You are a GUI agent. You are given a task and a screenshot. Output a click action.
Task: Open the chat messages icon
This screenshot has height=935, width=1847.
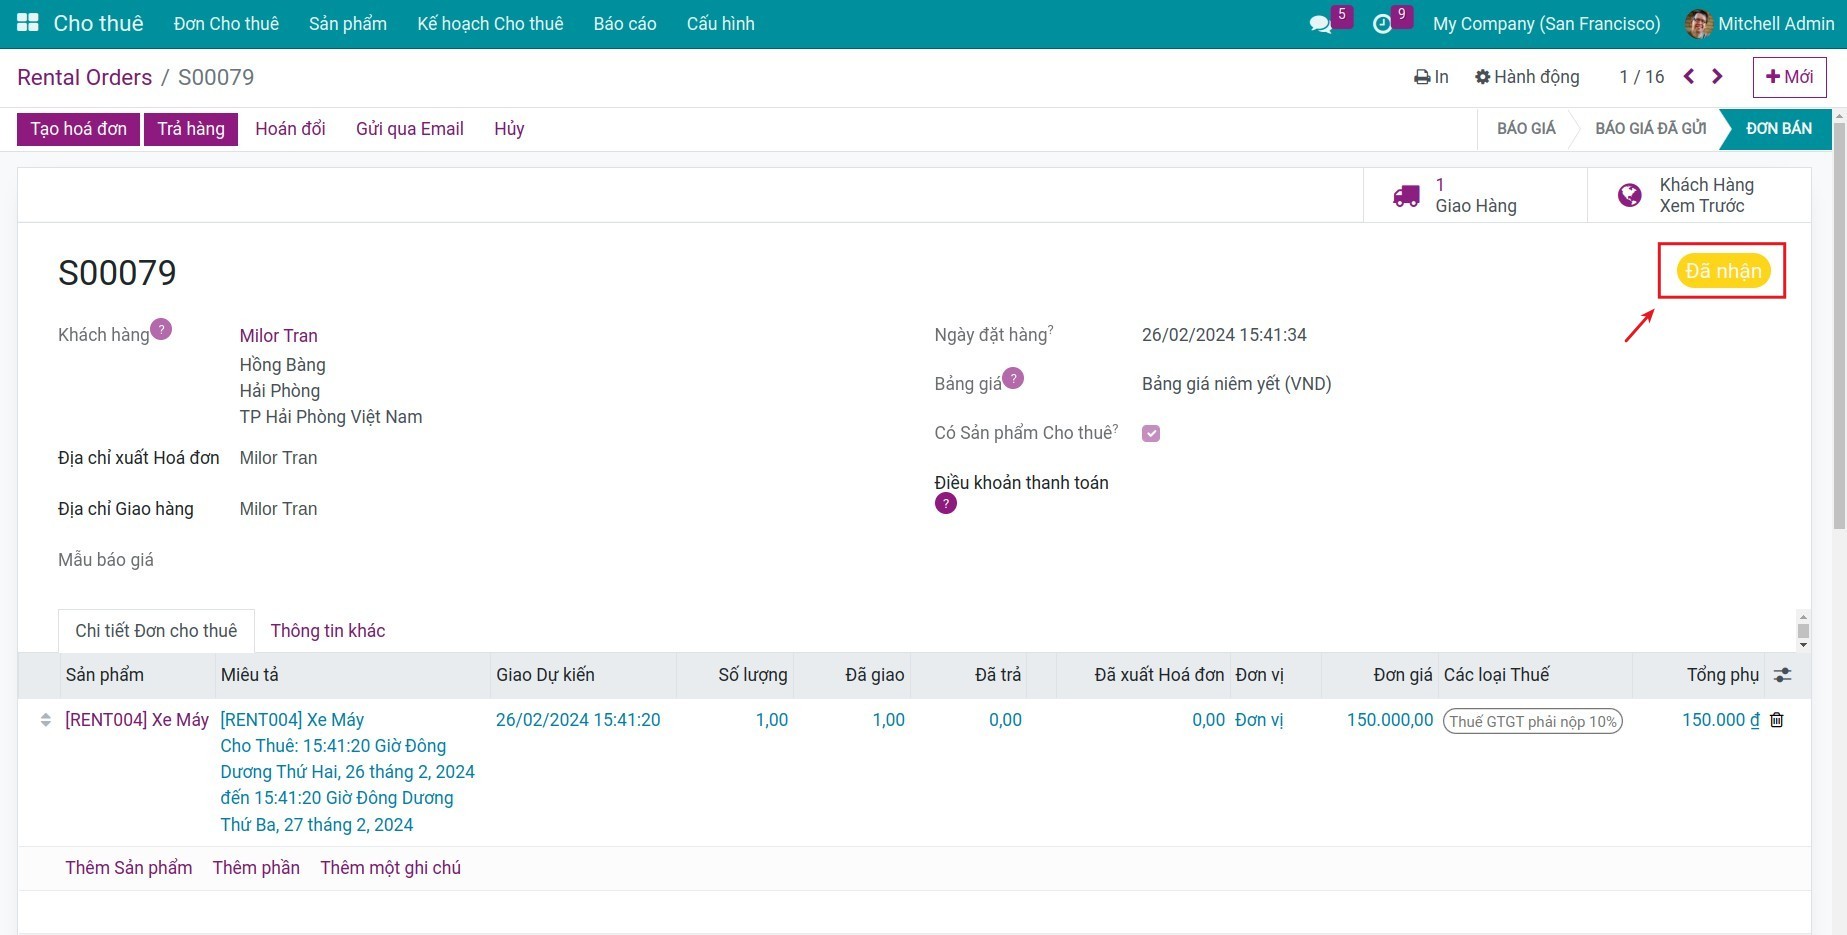point(1320,24)
